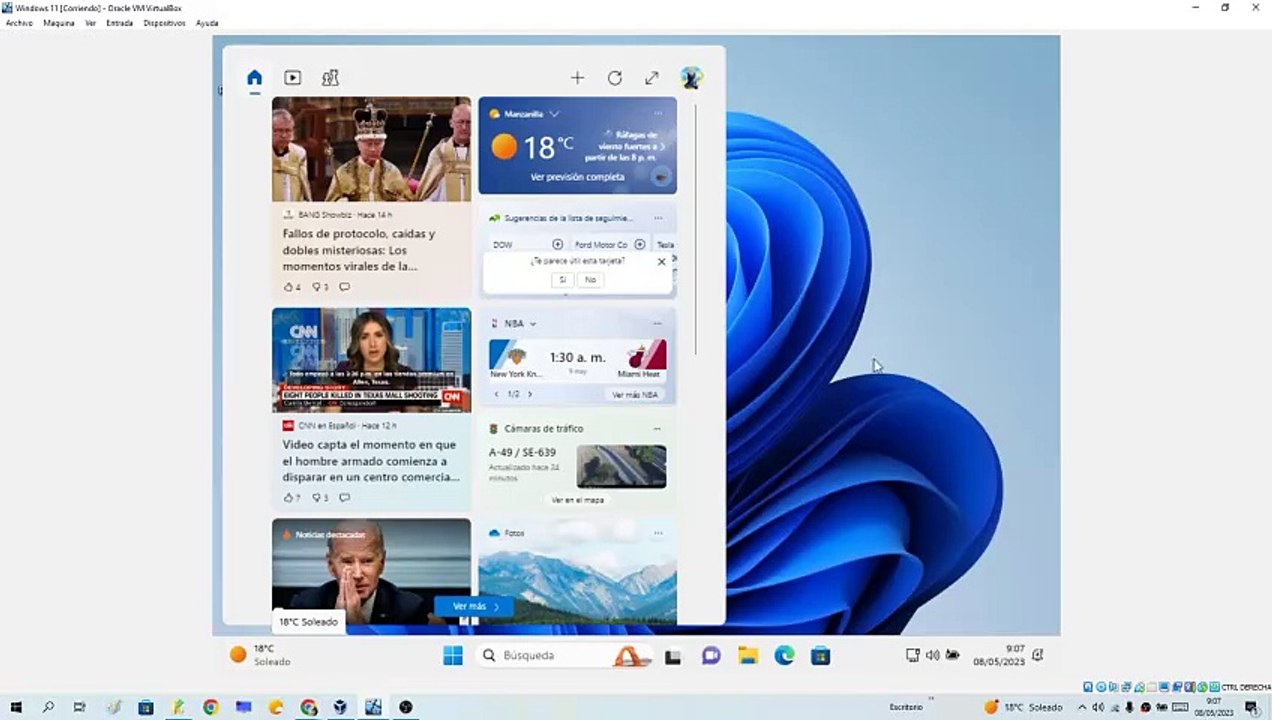Expand the NBA league dropdown
The width and height of the screenshot is (1272, 720).
tap(533, 324)
